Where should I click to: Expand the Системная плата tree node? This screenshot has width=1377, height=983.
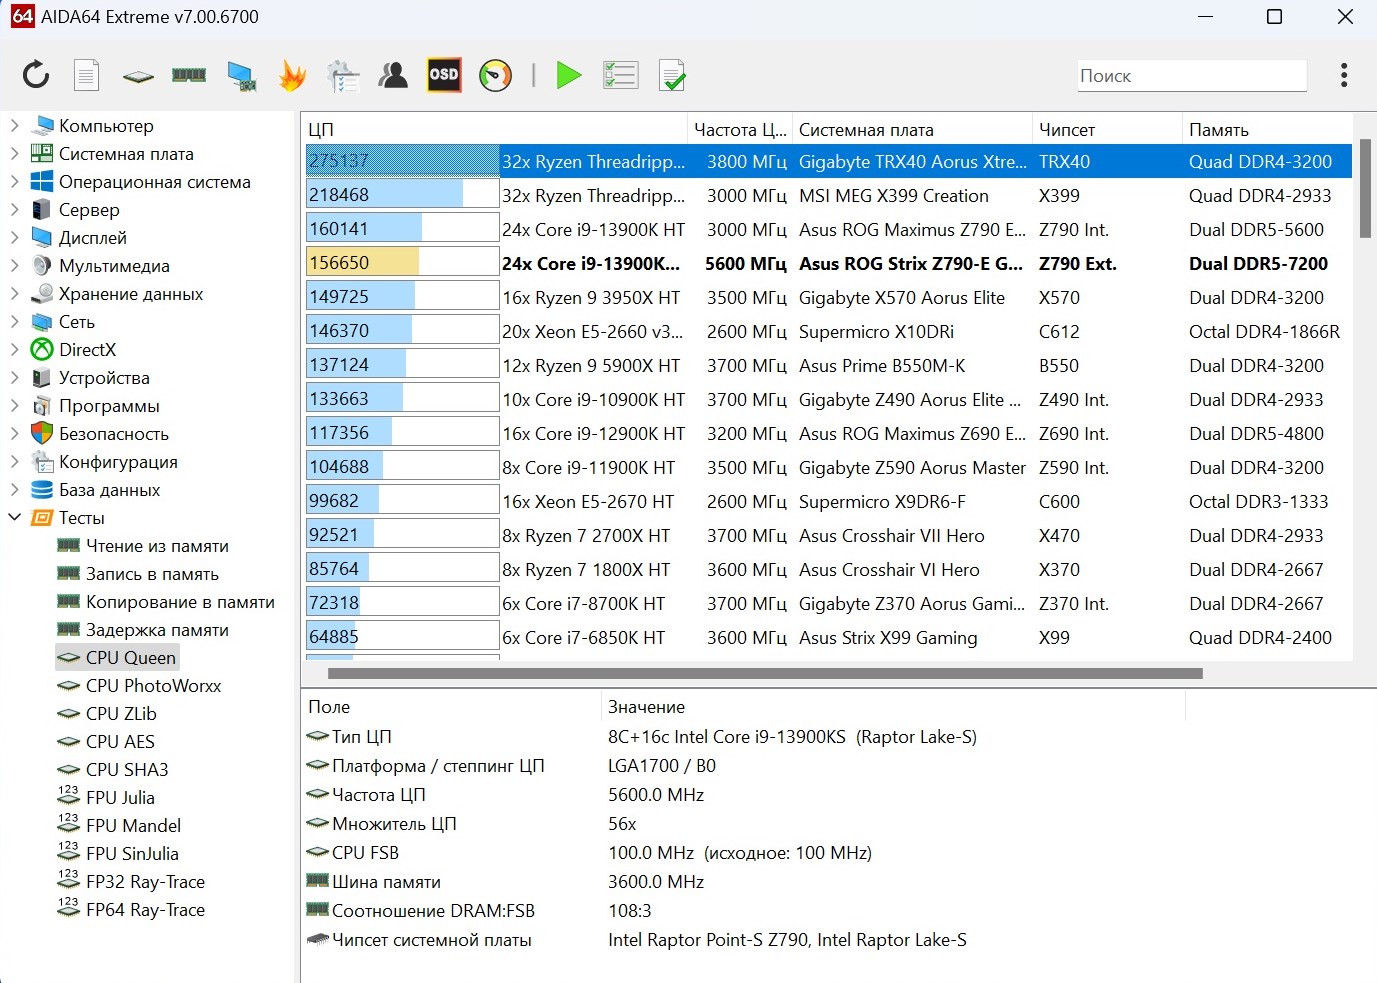[15, 154]
